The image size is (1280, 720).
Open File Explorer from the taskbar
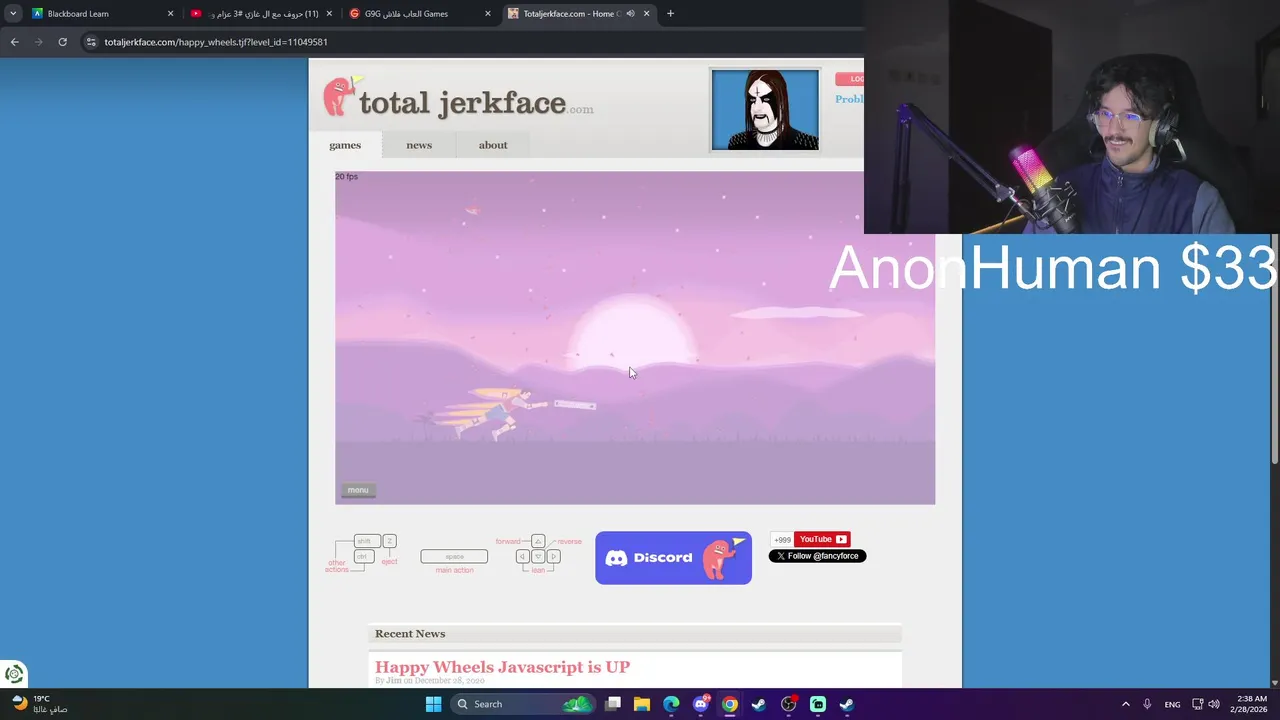pyautogui.click(x=642, y=704)
